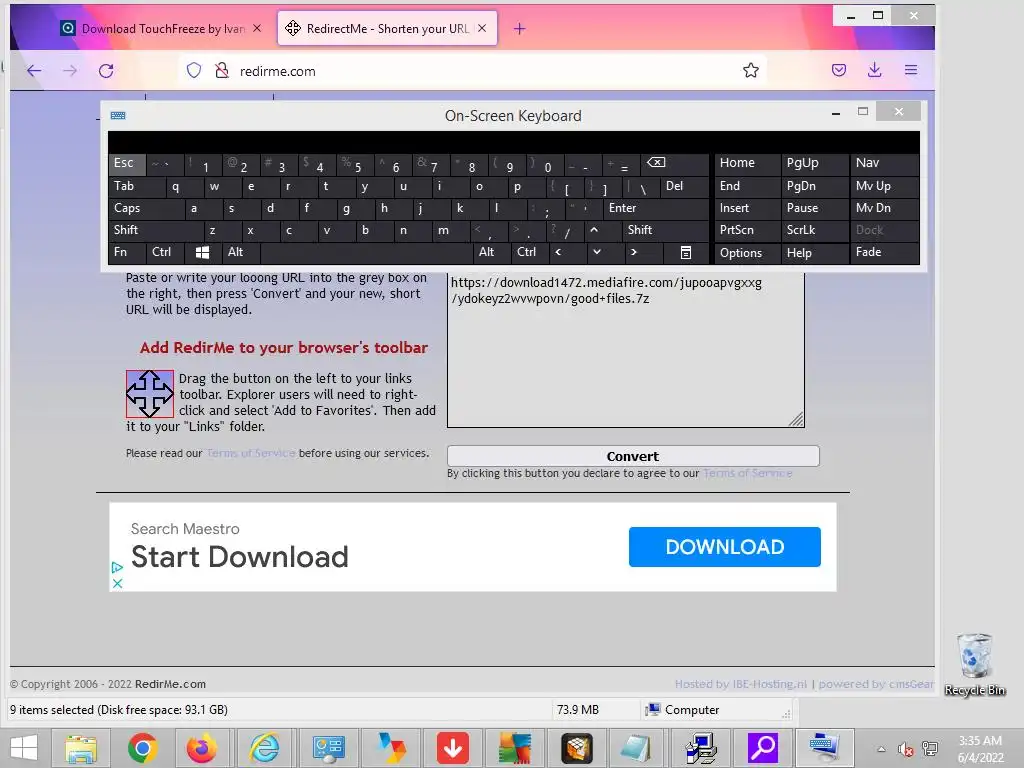
Task: Close the Download TouchFreeze tab
Action: pyautogui.click(x=257, y=28)
